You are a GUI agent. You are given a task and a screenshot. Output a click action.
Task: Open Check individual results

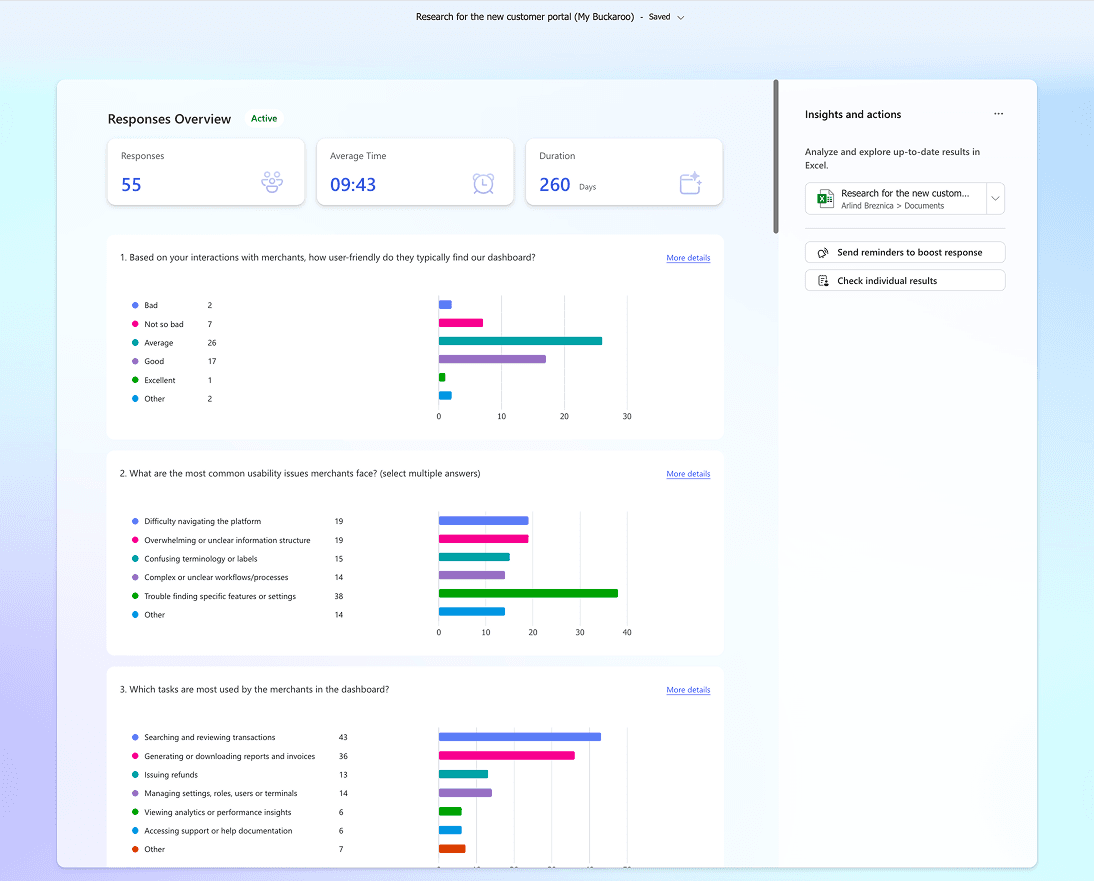click(x=905, y=280)
